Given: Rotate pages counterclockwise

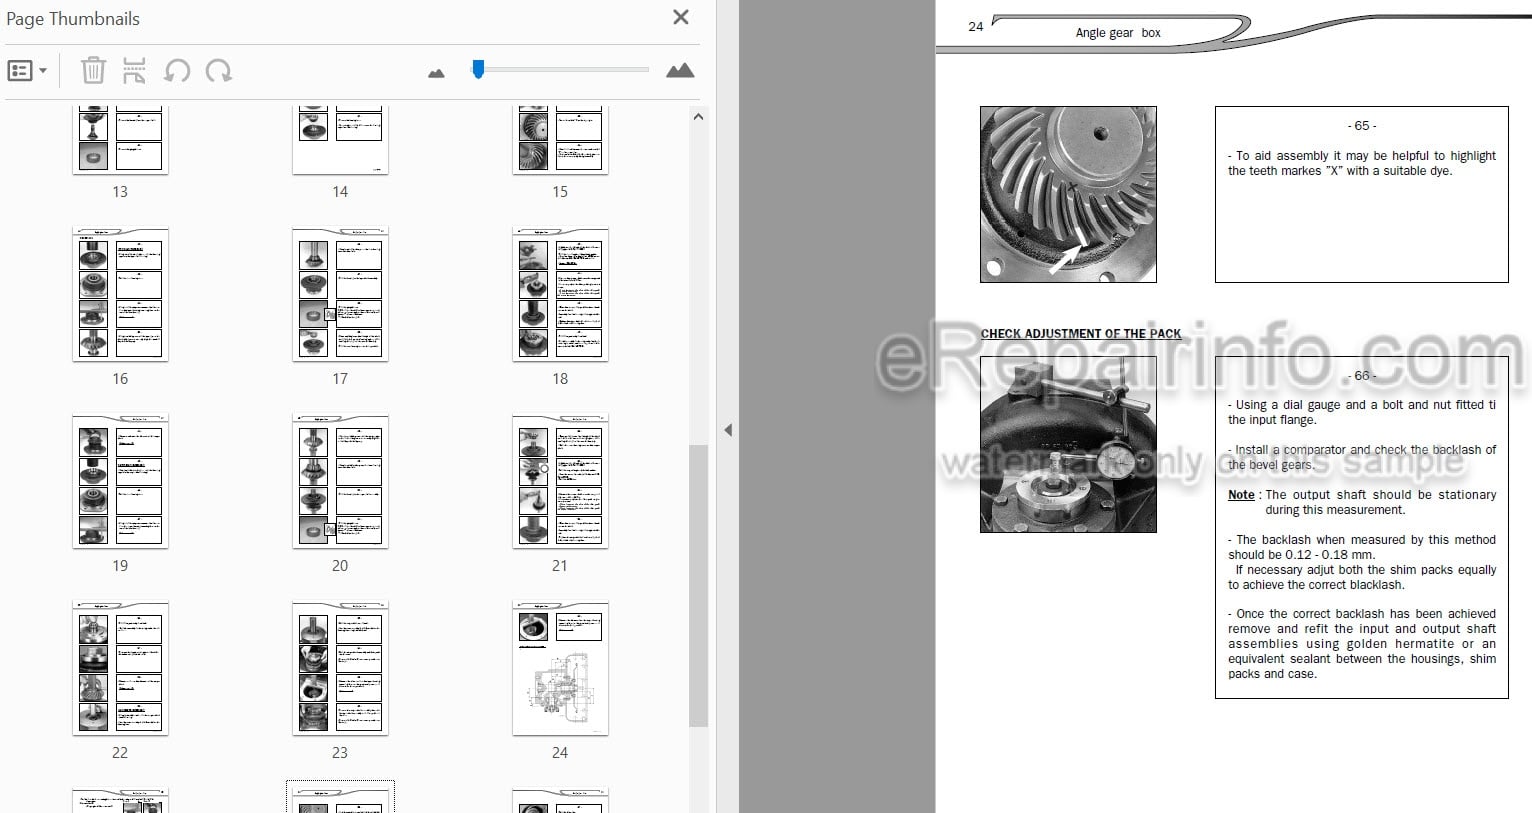Looking at the screenshot, I should (x=177, y=70).
